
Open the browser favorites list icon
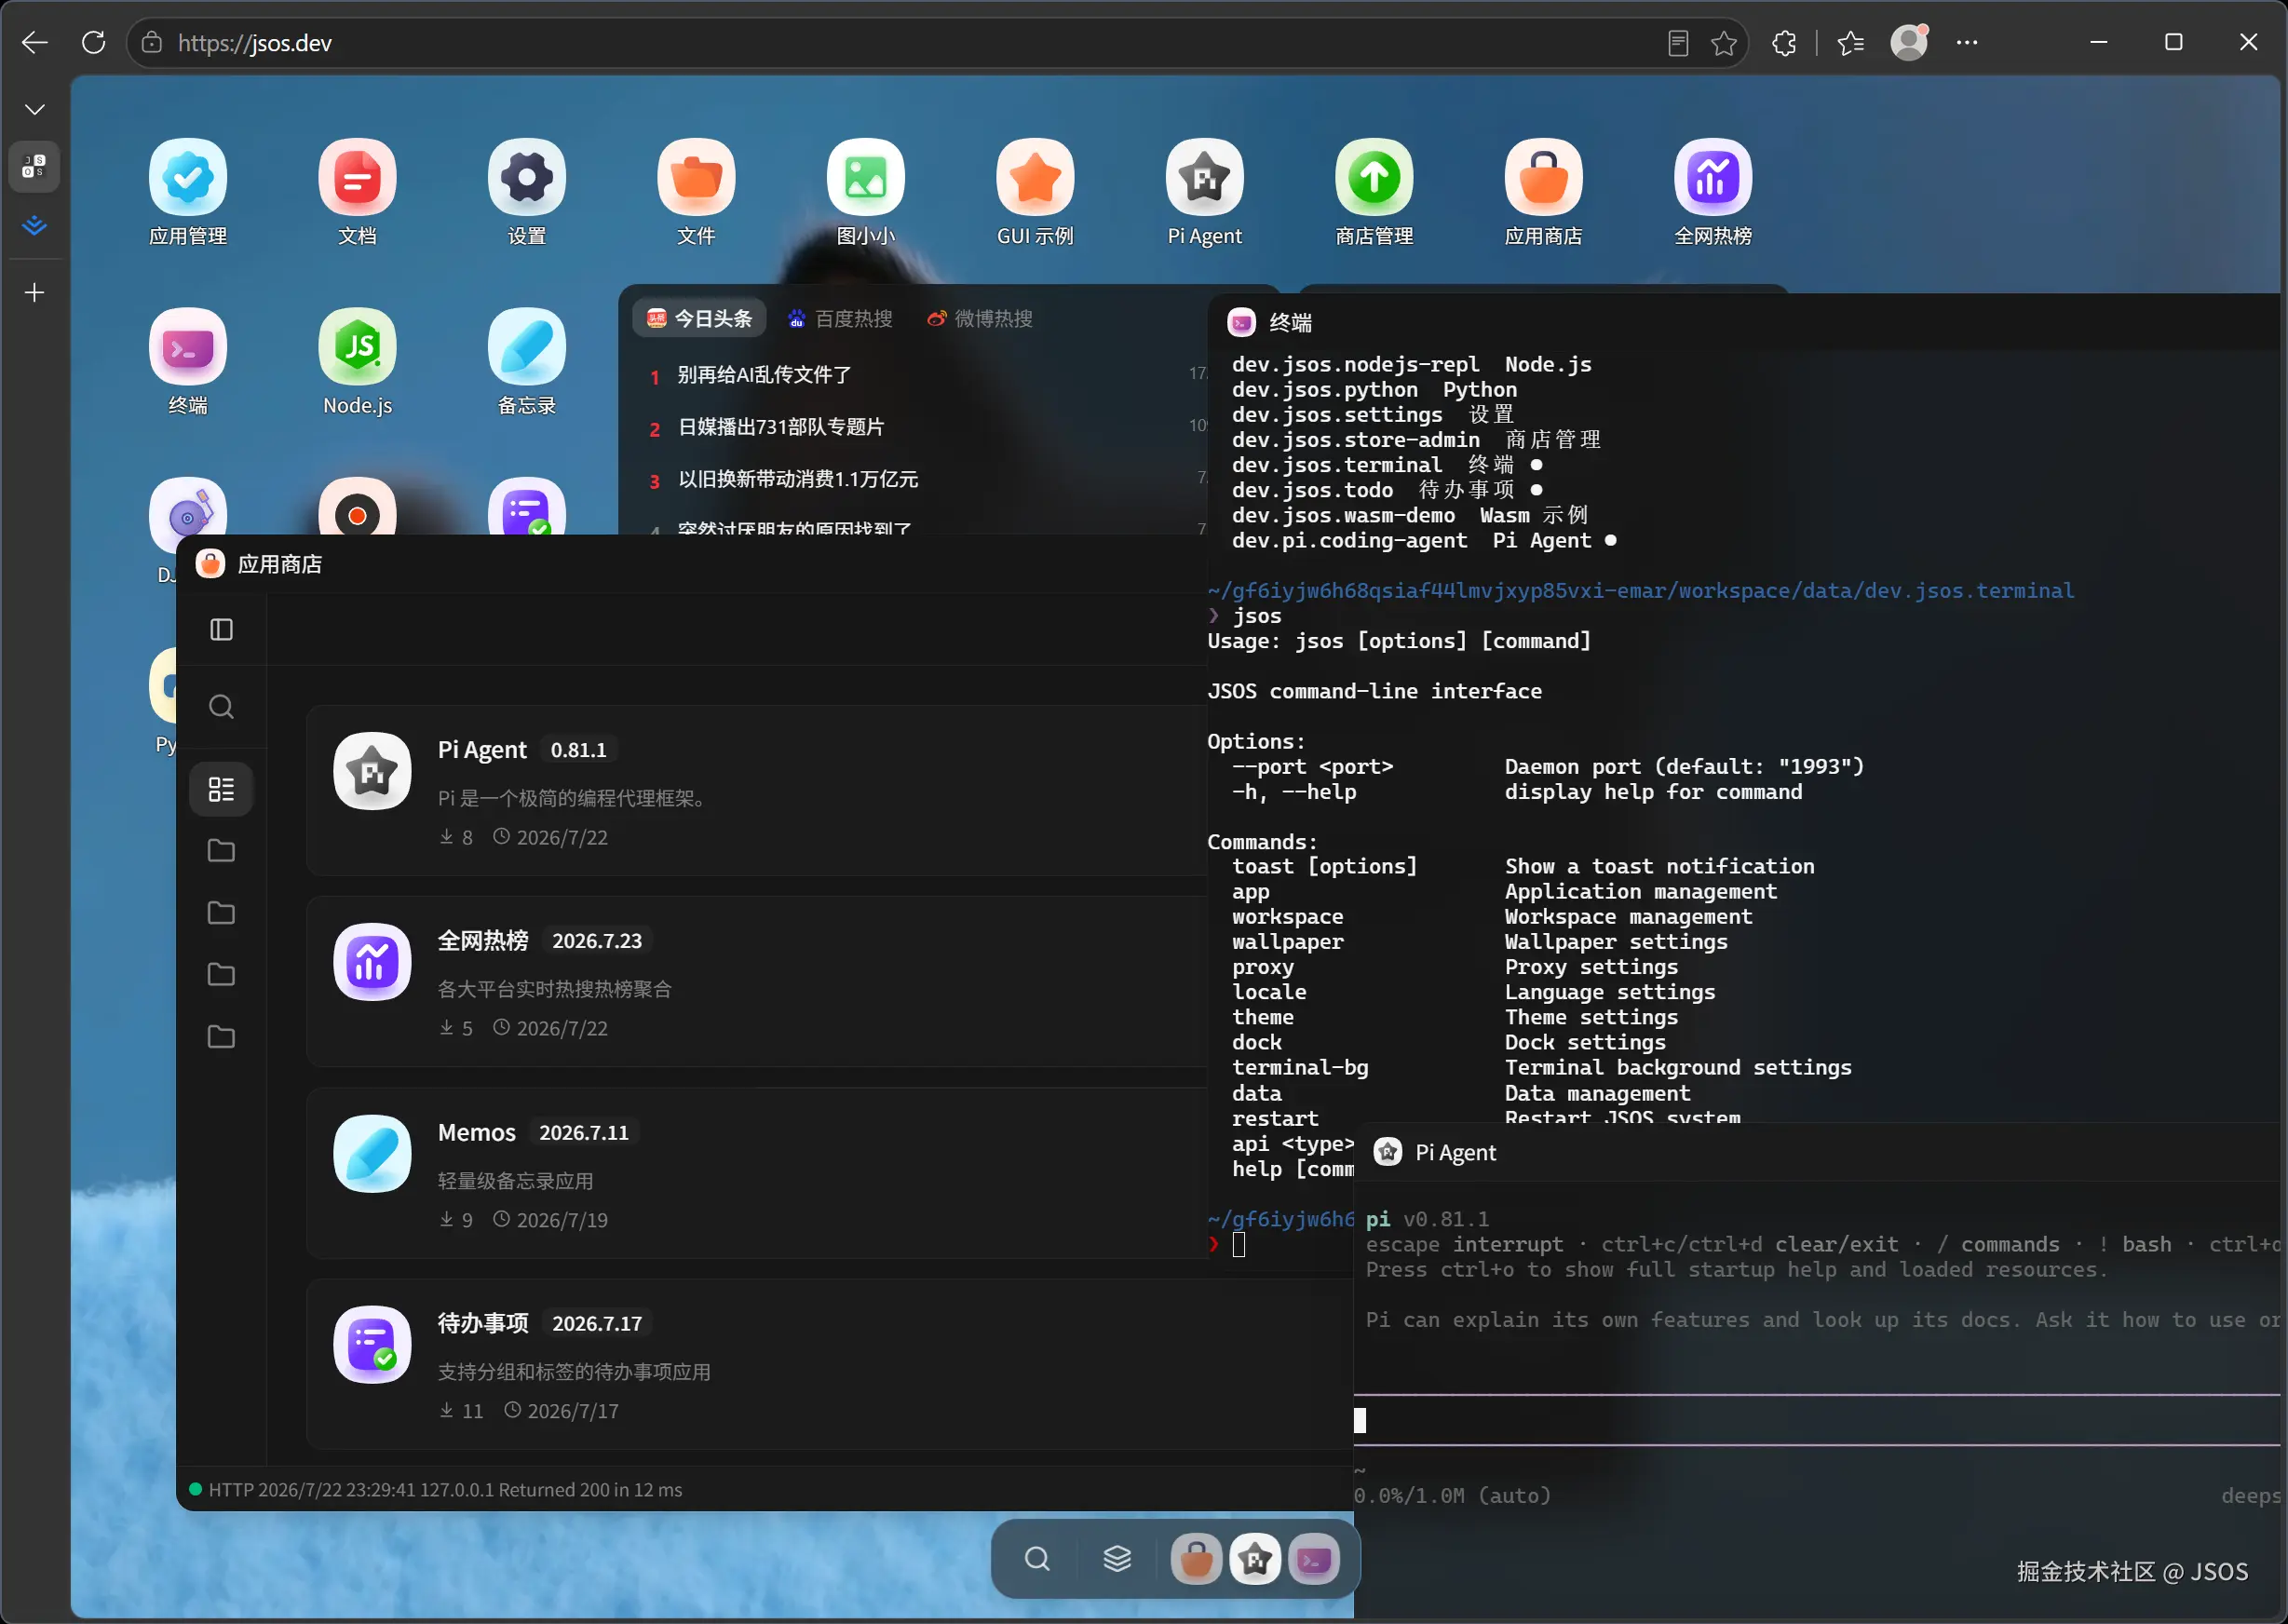point(1850,43)
